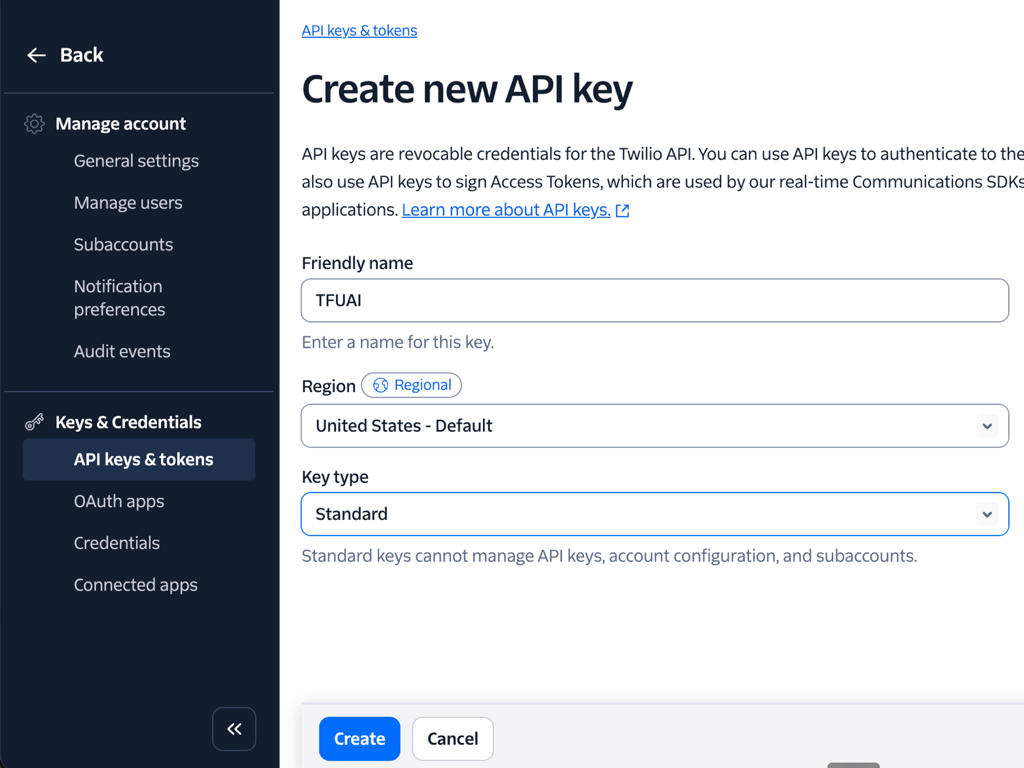1024x768 pixels.
Task: Open the Region dropdown chevron
Action: [x=987, y=426]
